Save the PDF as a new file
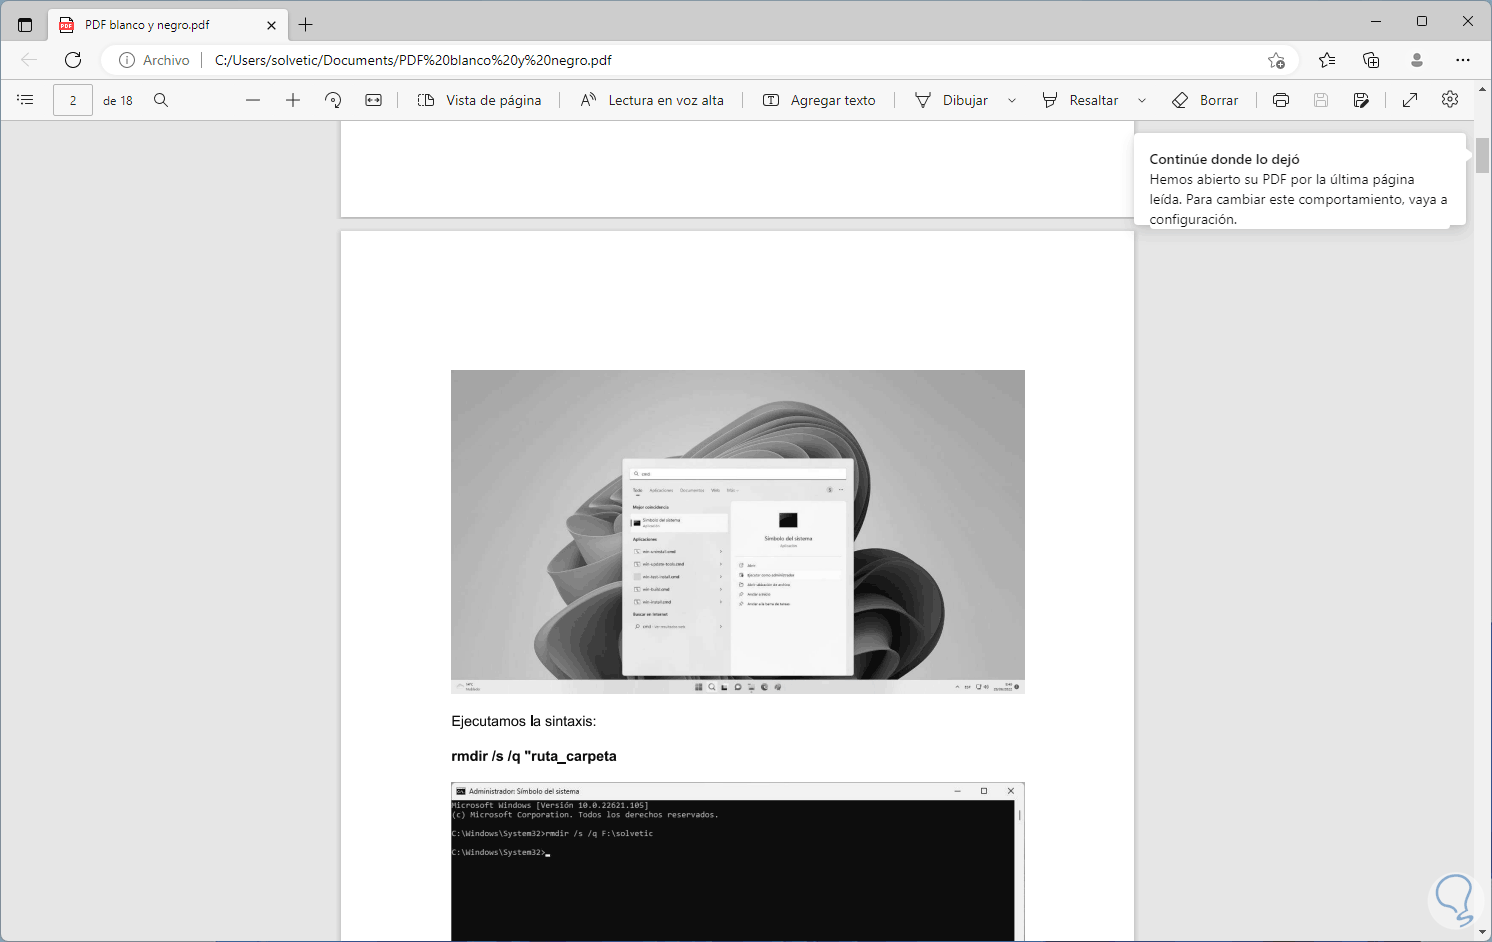The height and width of the screenshot is (942, 1492). coord(1361,100)
